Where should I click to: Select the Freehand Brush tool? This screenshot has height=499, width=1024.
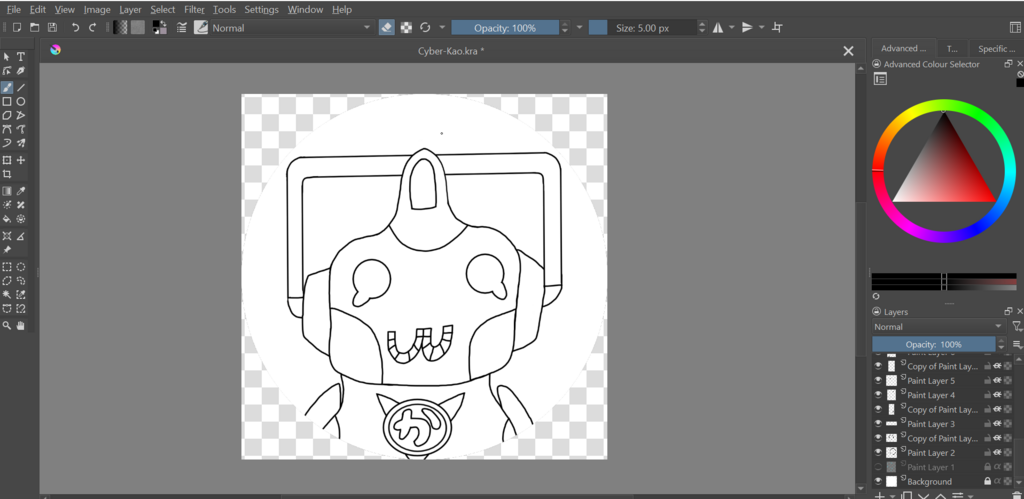pos(7,88)
